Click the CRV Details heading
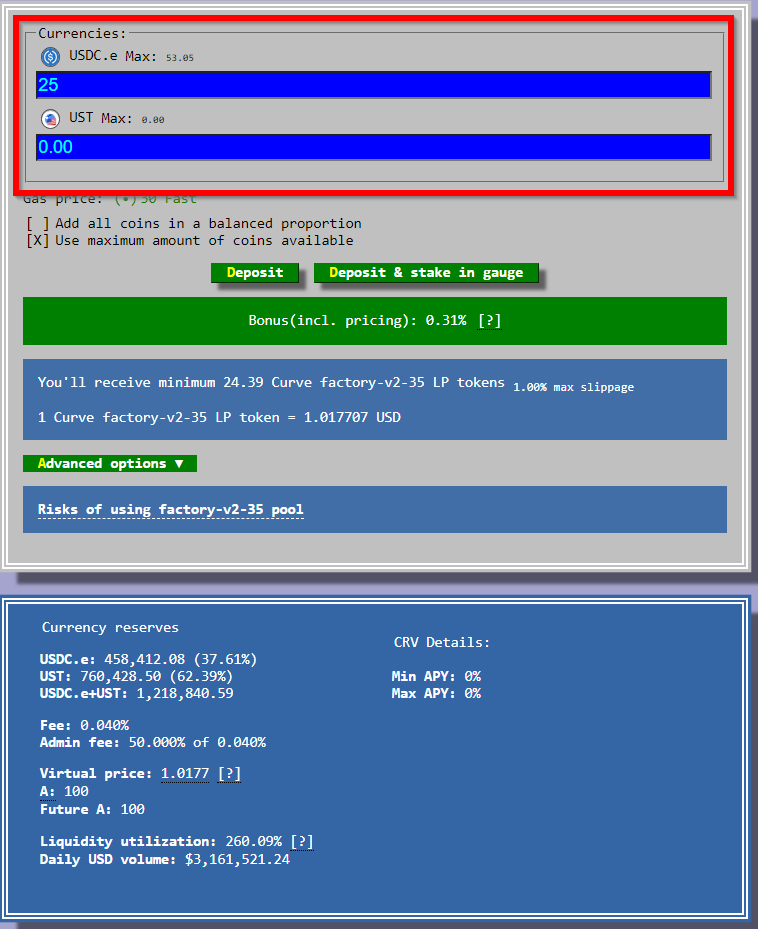 pyautogui.click(x=442, y=643)
